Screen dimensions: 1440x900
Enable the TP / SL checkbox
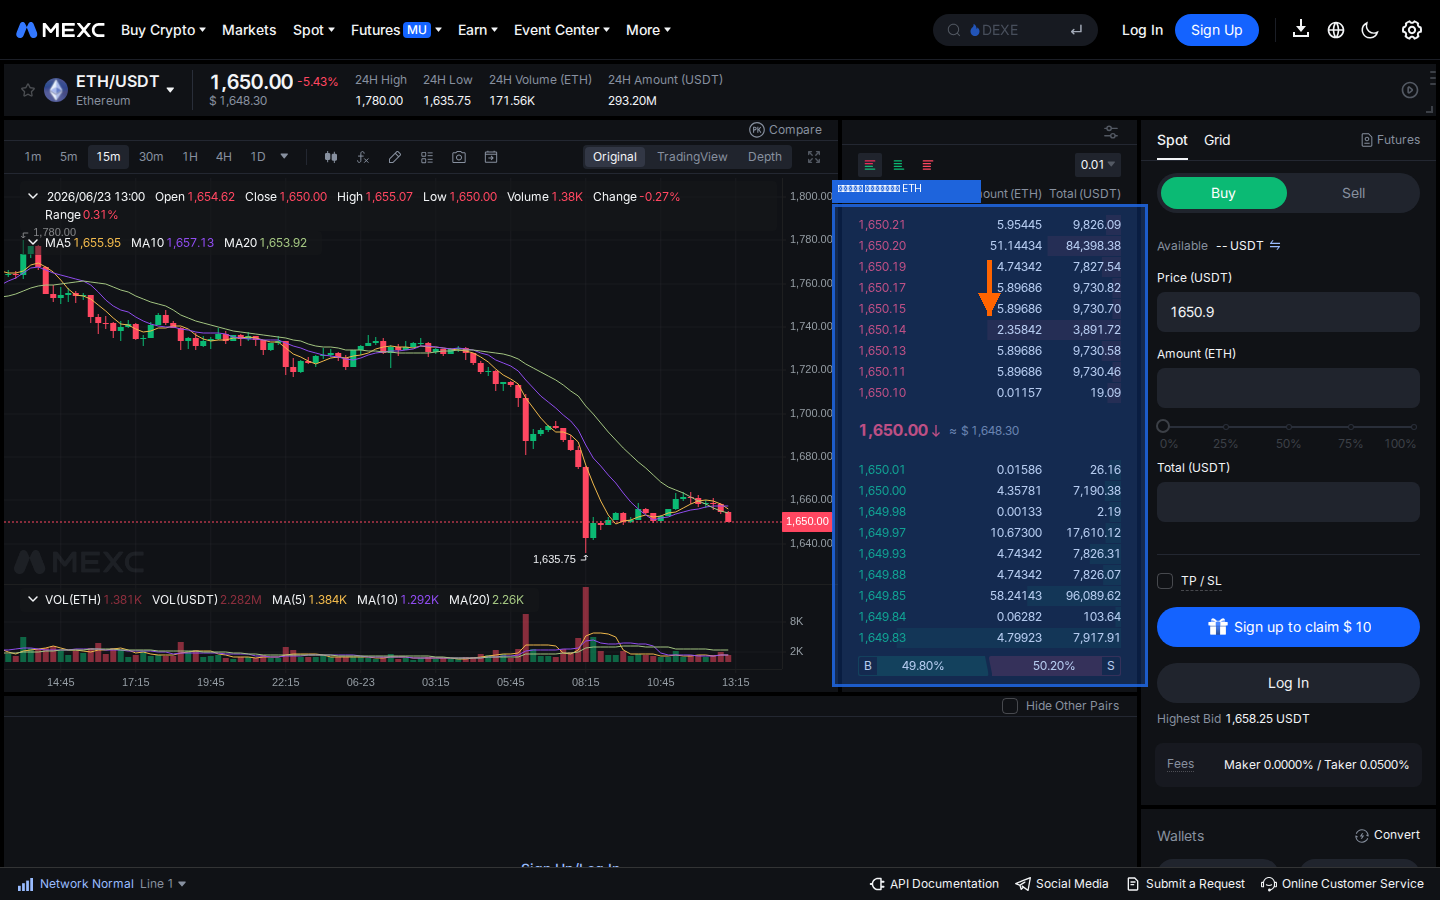tap(1165, 581)
